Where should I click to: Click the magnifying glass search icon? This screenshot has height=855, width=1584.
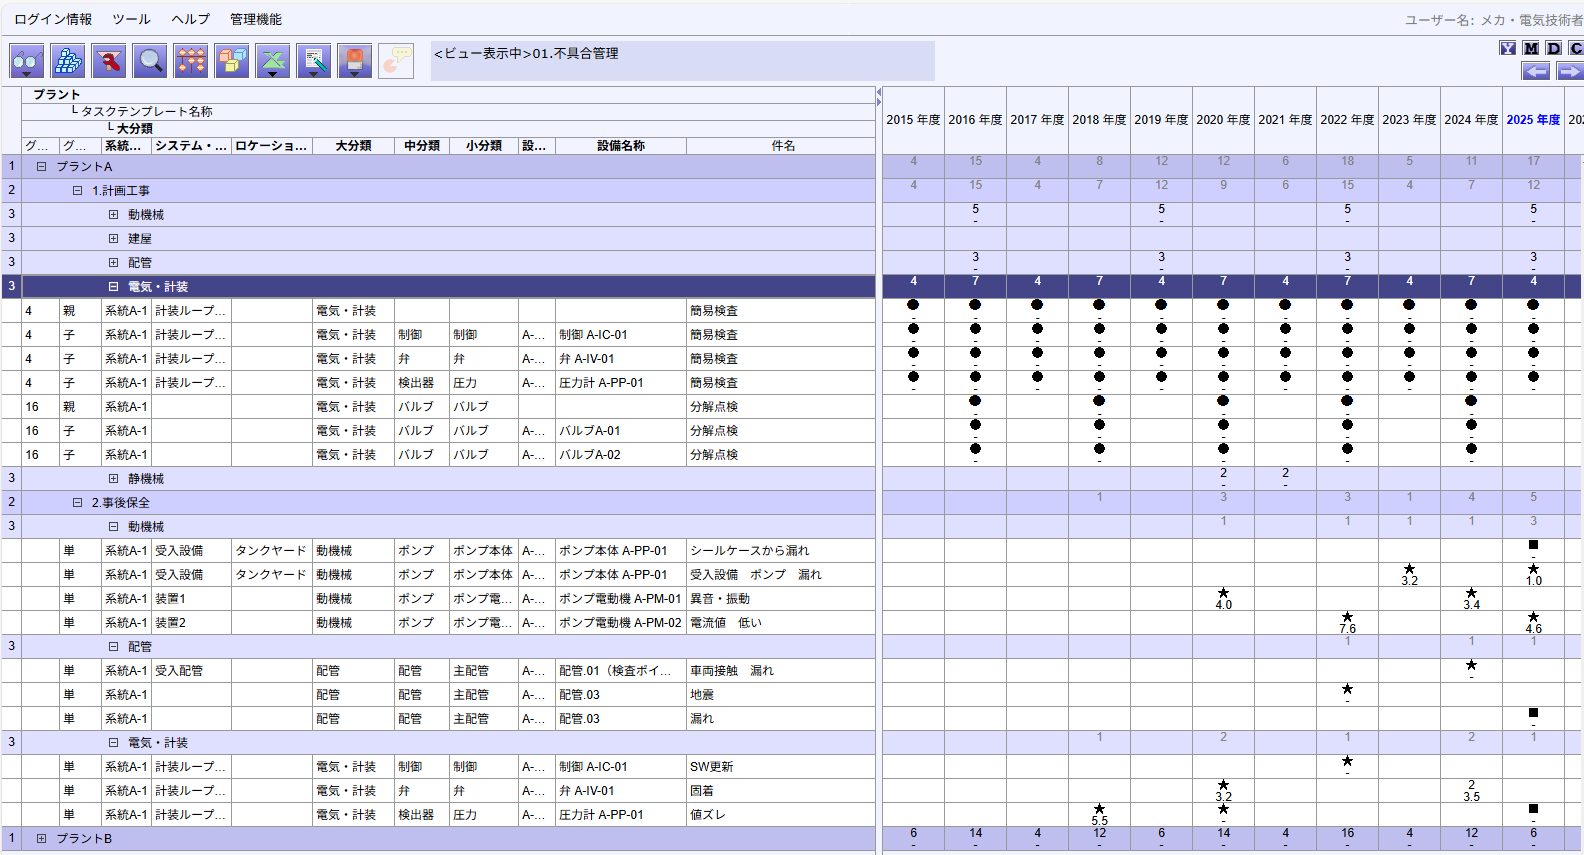click(150, 61)
